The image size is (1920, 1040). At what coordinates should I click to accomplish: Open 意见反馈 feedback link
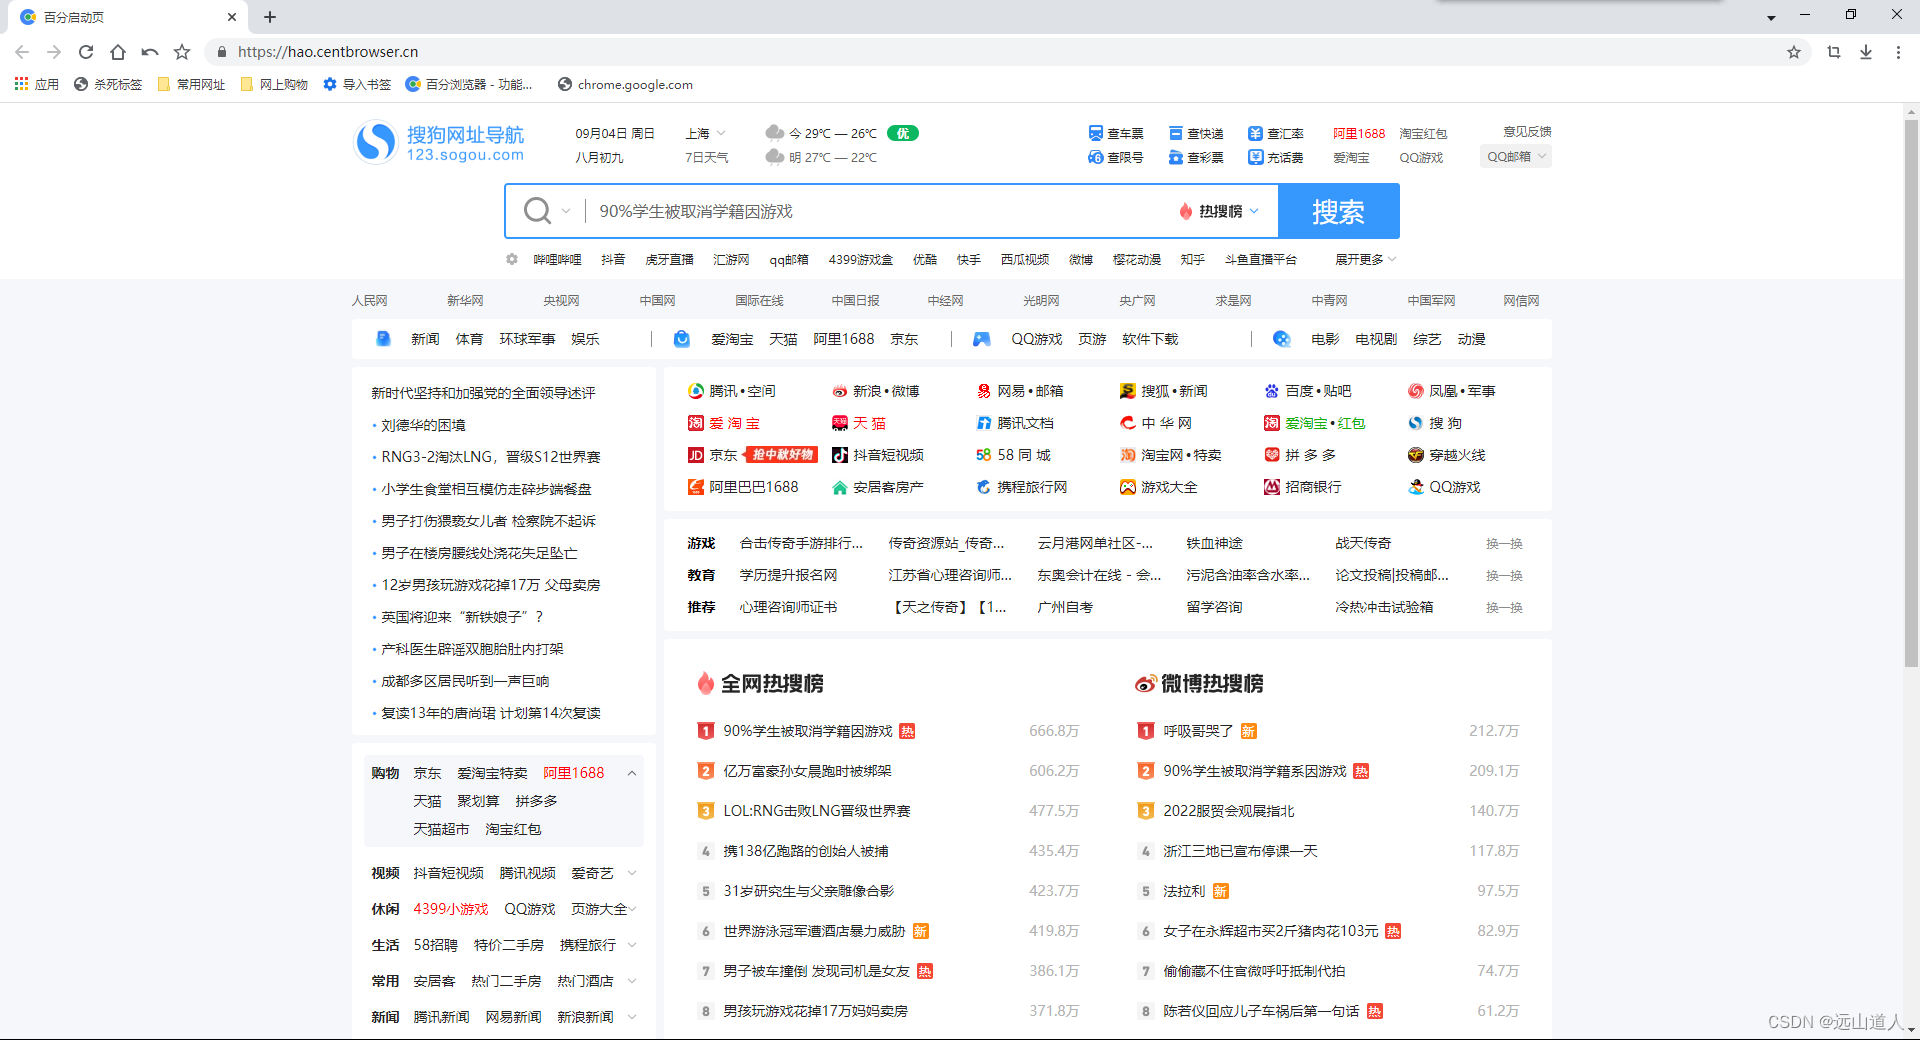pyautogui.click(x=1527, y=131)
